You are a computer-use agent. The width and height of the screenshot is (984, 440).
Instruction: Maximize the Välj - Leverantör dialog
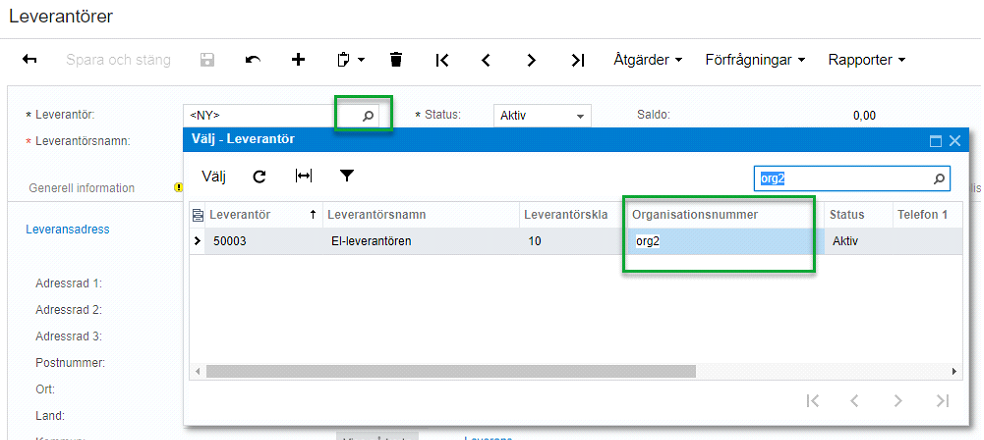[x=936, y=141]
